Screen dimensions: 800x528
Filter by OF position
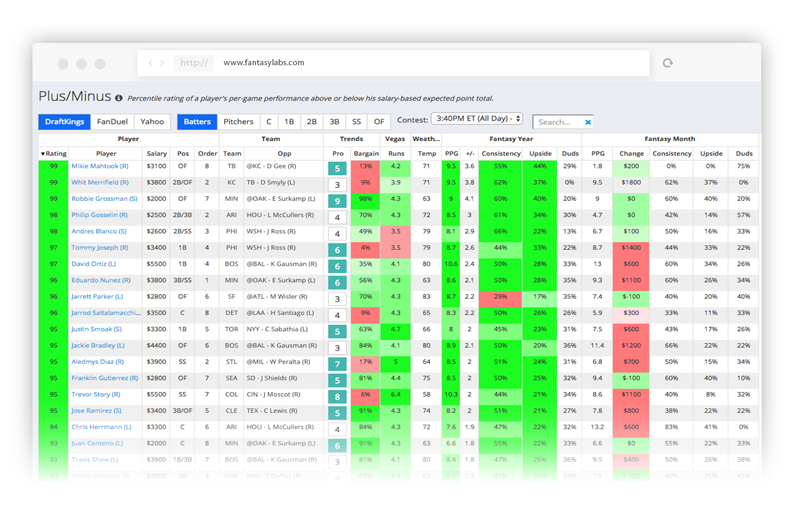click(x=379, y=121)
